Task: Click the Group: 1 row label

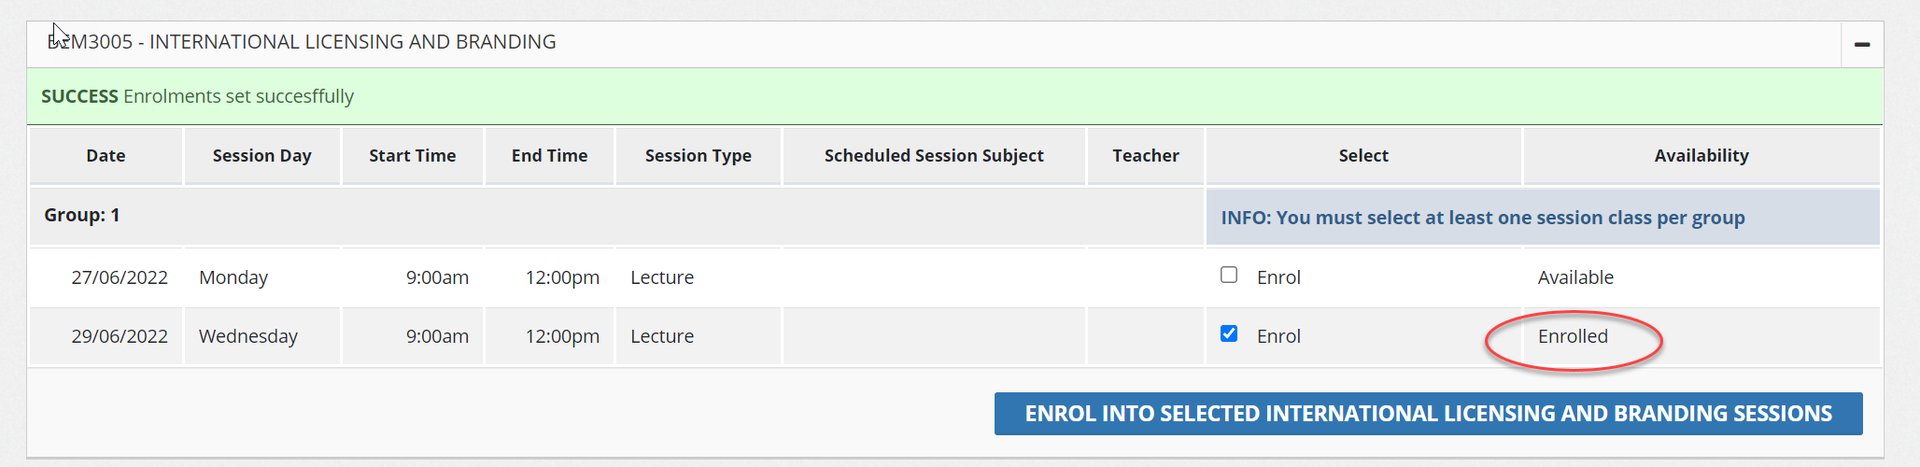Action: click(82, 215)
